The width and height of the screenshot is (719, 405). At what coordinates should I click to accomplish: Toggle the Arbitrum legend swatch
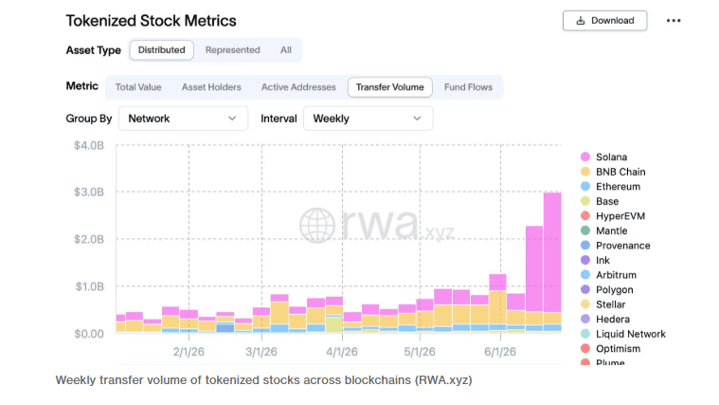coord(585,275)
